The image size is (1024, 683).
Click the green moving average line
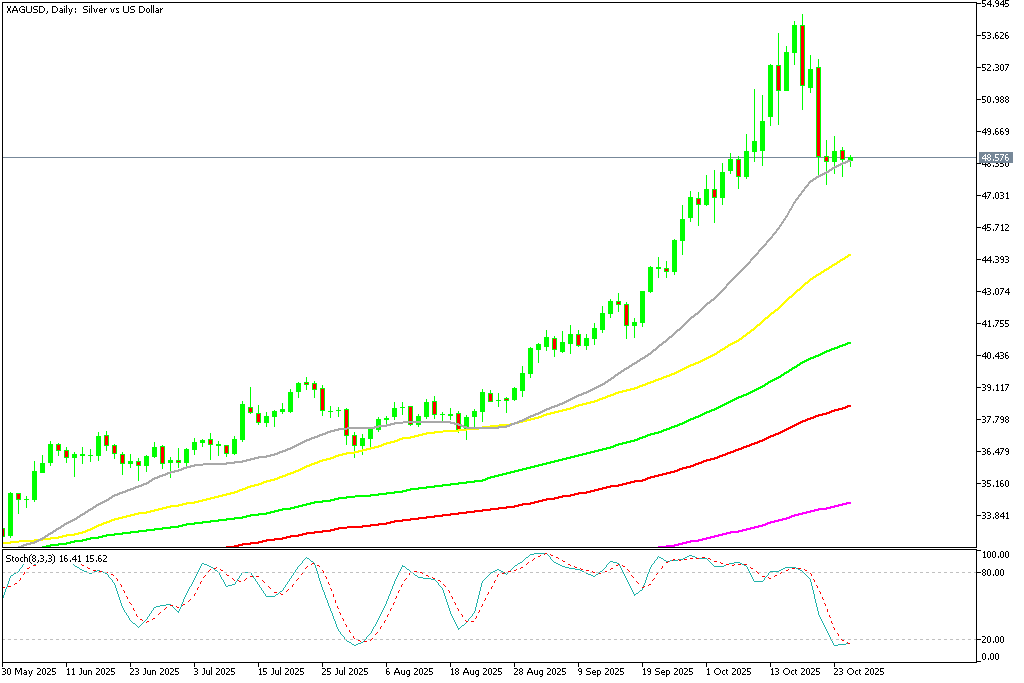[x=700, y=417]
